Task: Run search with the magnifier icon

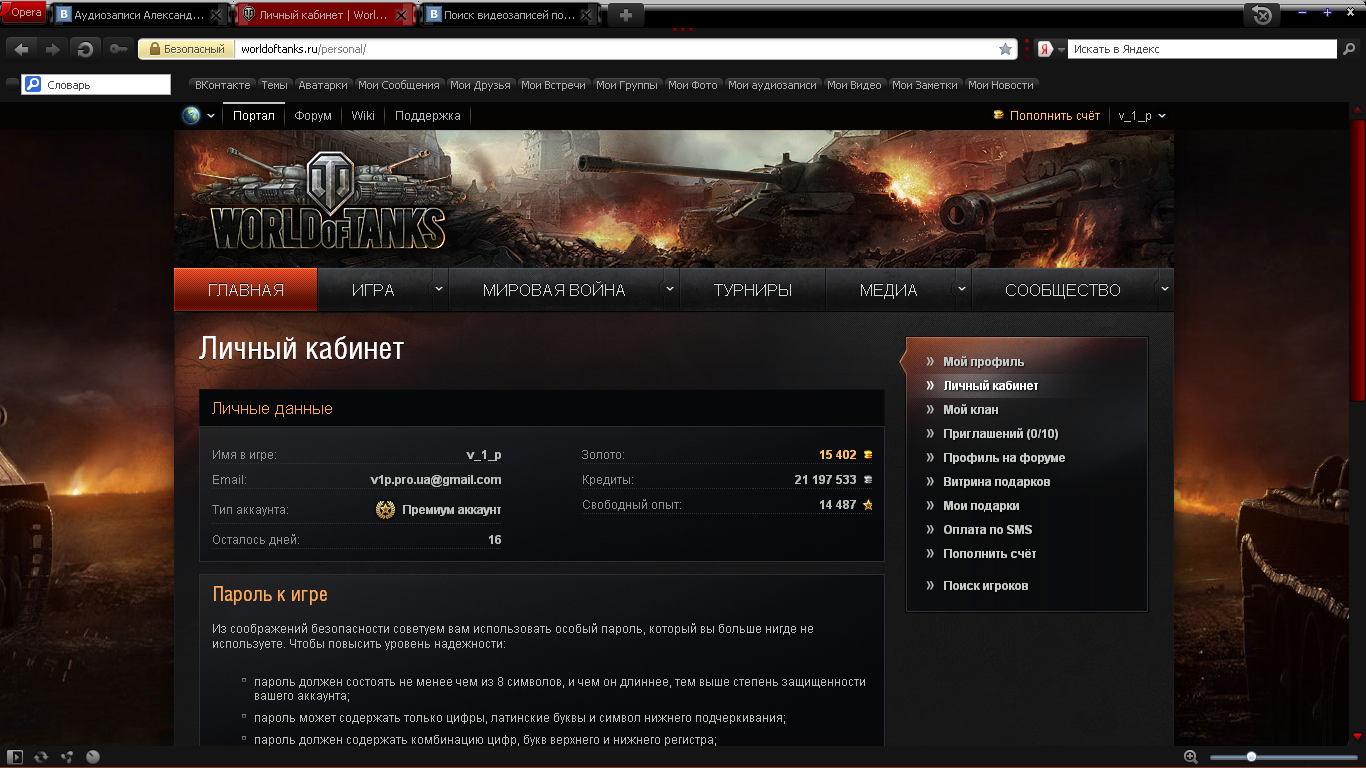Action: tap(1350, 49)
